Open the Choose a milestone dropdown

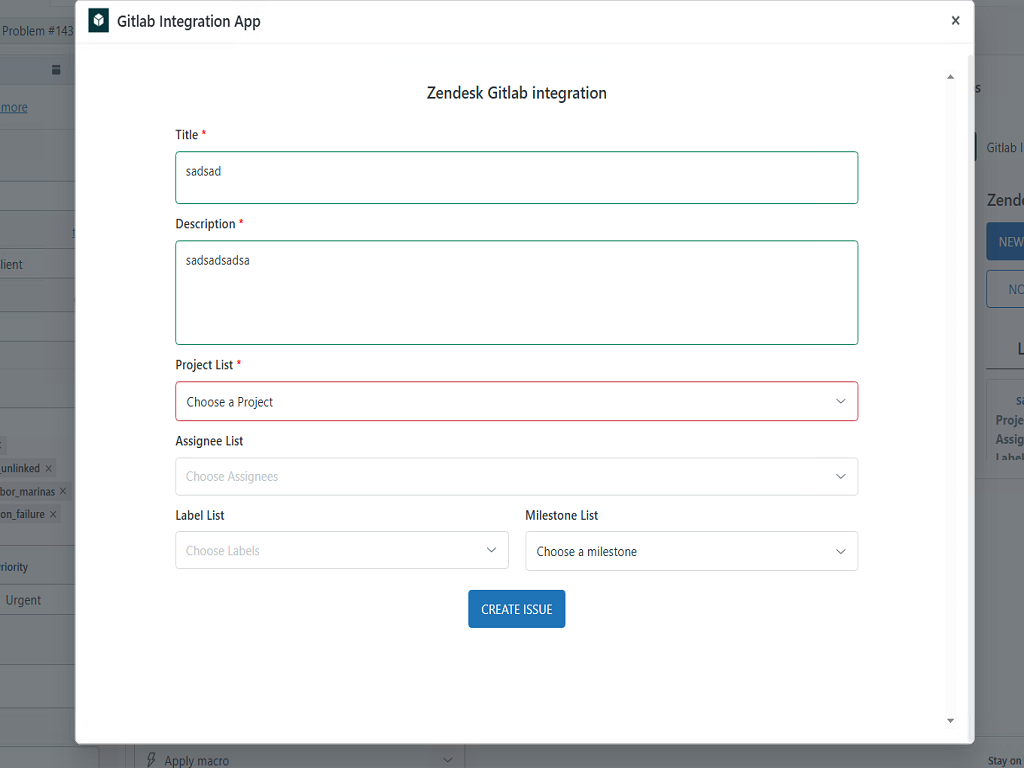(x=691, y=551)
